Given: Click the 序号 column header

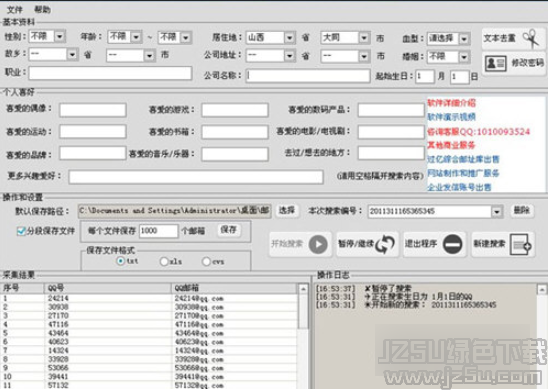Looking at the screenshot, I should click(22, 288).
